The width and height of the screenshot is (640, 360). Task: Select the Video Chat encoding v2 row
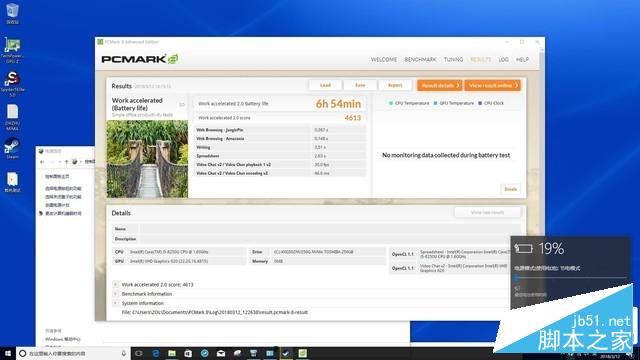pyautogui.click(x=280, y=173)
